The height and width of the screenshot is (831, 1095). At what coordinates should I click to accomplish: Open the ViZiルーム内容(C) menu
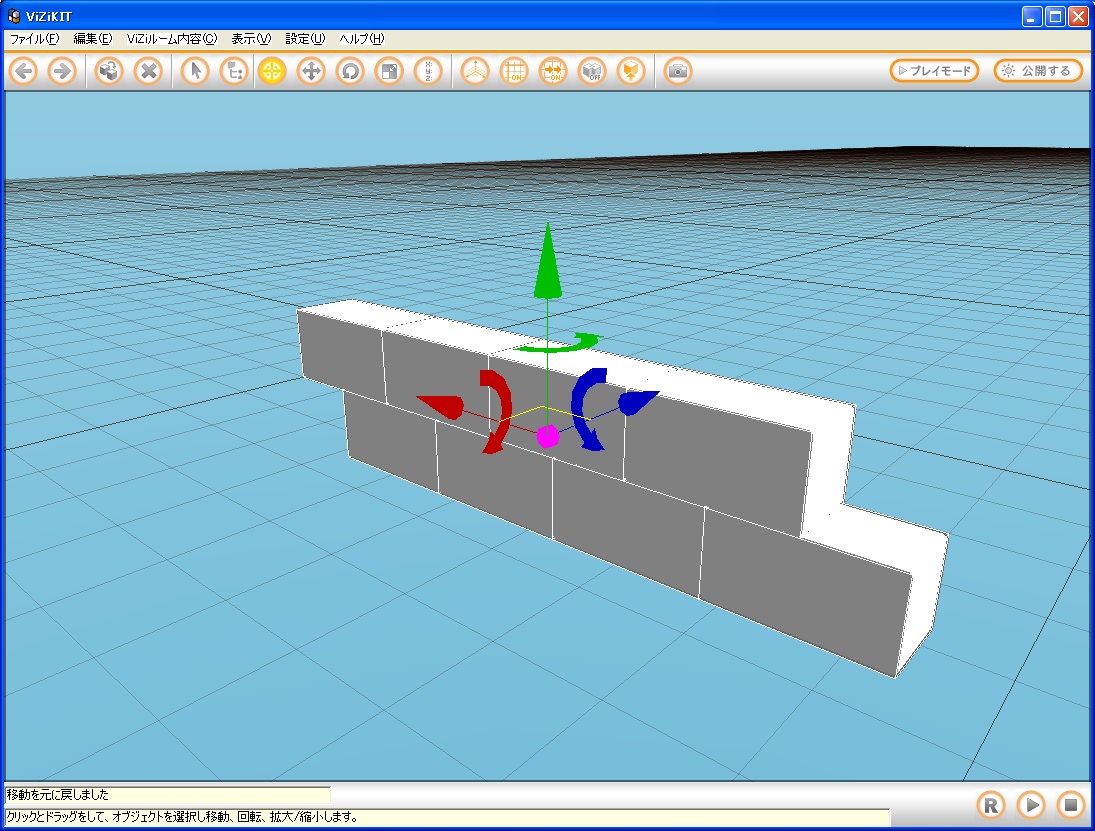[x=172, y=39]
